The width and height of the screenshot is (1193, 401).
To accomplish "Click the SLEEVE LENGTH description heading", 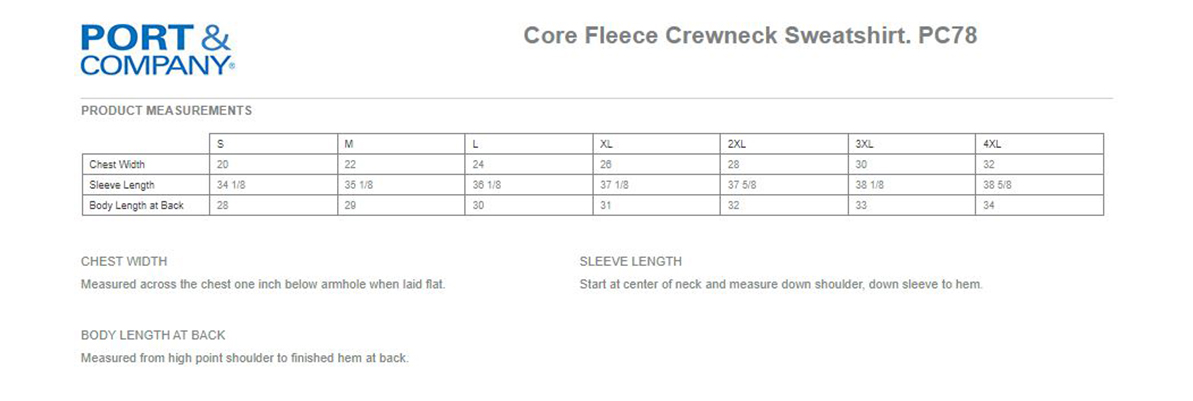I will click(x=630, y=261).
